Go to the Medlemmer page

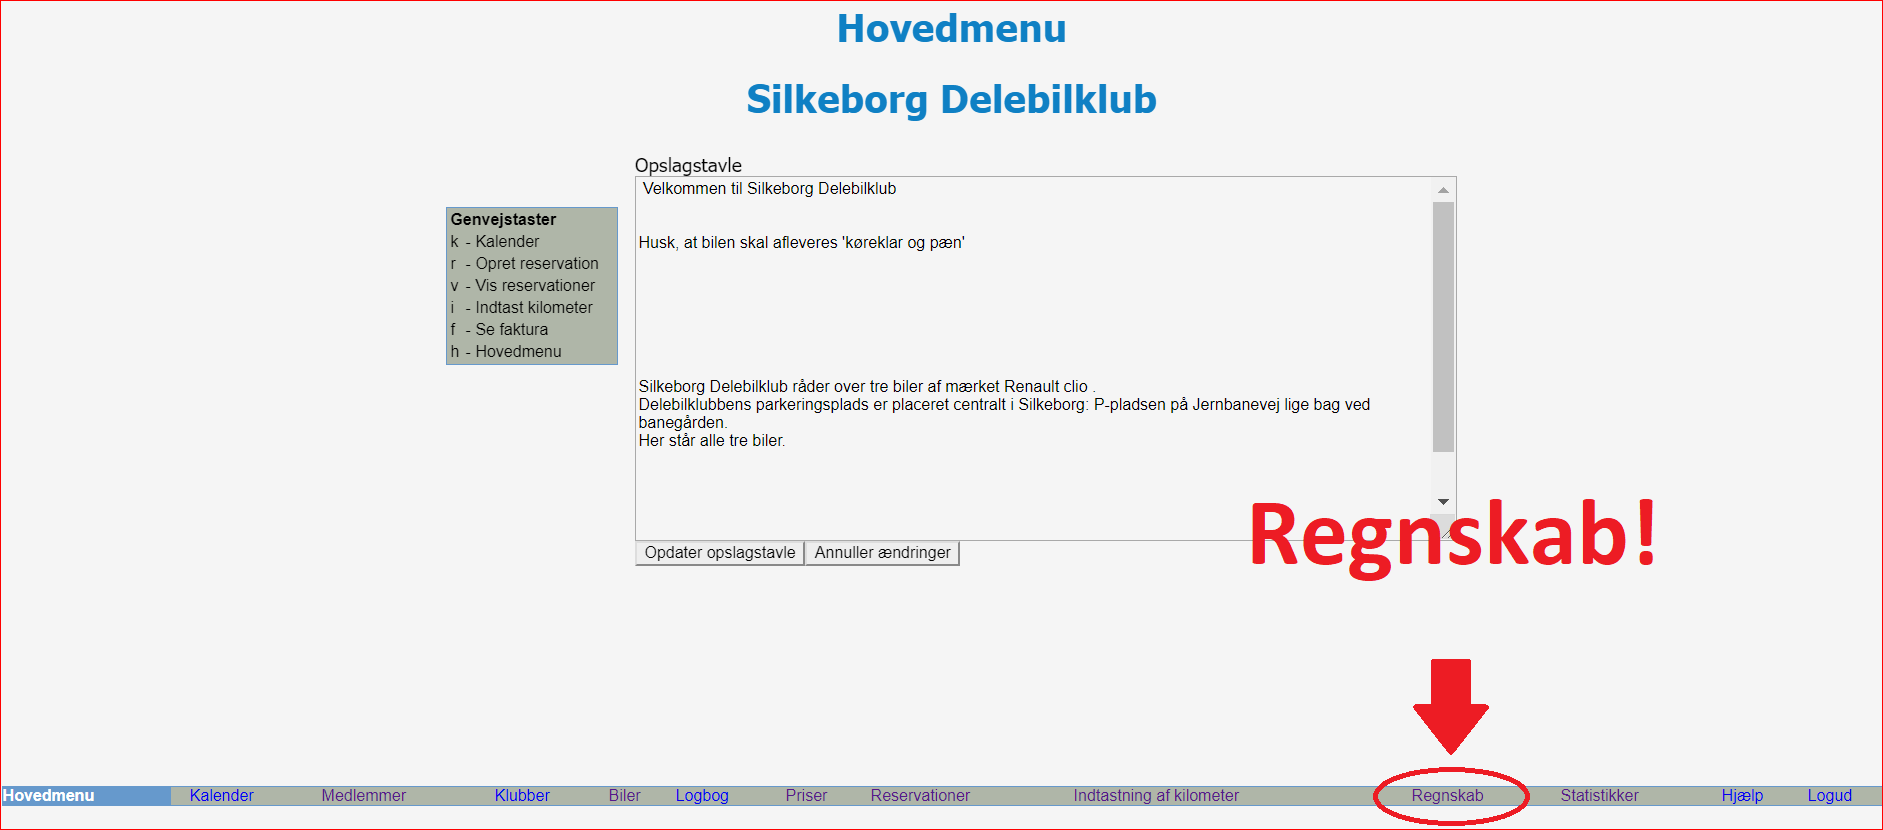tap(363, 796)
